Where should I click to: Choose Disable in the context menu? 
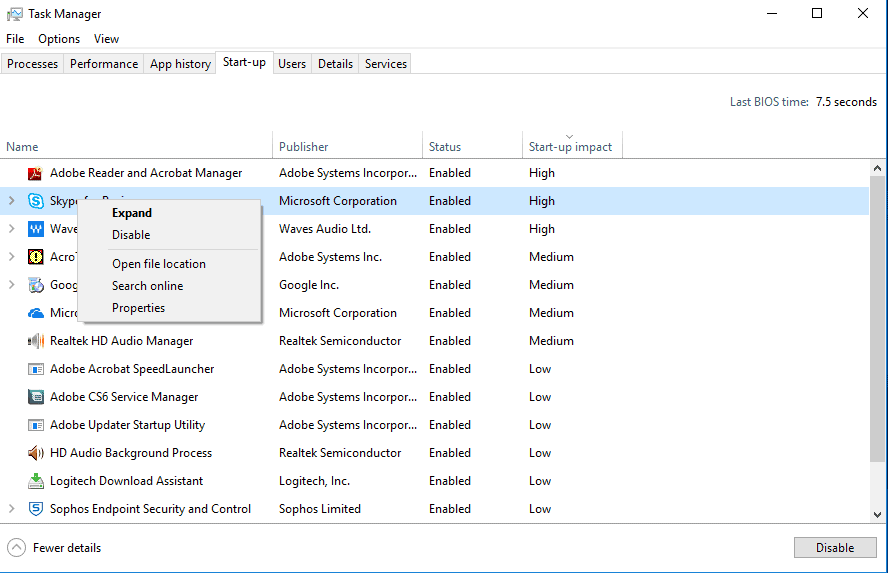pyautogui.click(x=131, y=235)
